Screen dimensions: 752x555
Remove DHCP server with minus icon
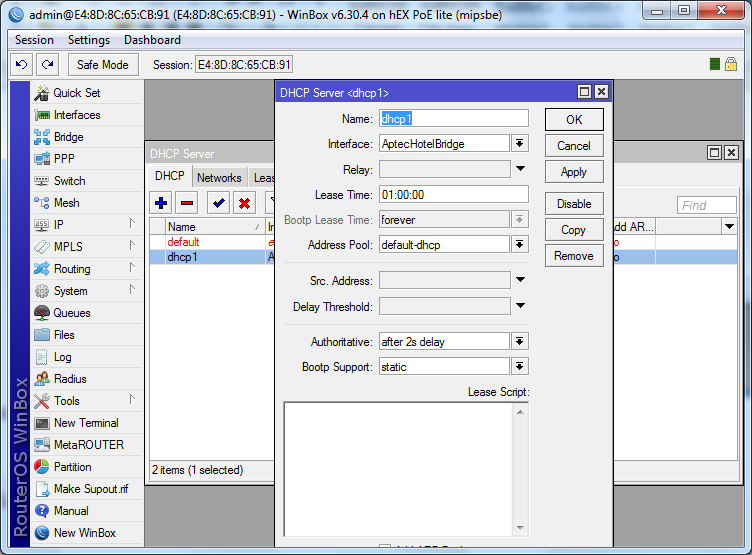pyautogui.click(x=187, y=203)
